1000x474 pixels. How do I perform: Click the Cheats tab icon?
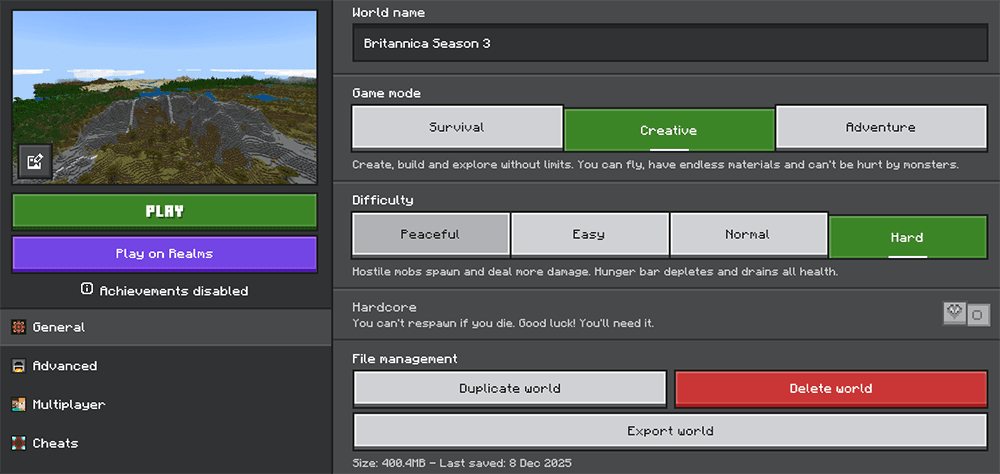click(18, 443)
